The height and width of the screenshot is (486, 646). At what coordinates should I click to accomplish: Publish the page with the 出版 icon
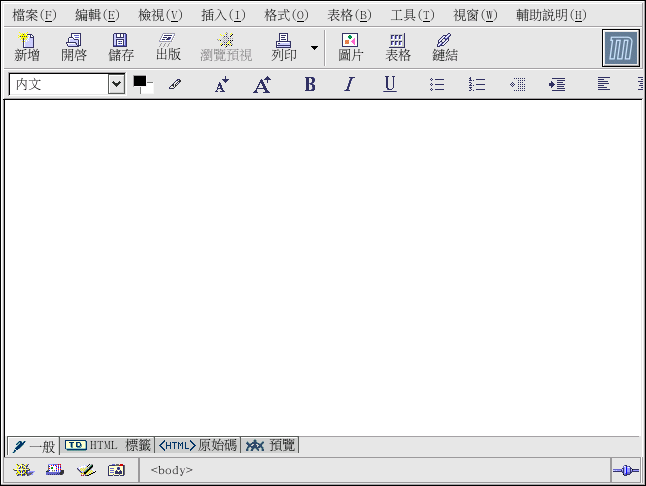coord(168,47)
